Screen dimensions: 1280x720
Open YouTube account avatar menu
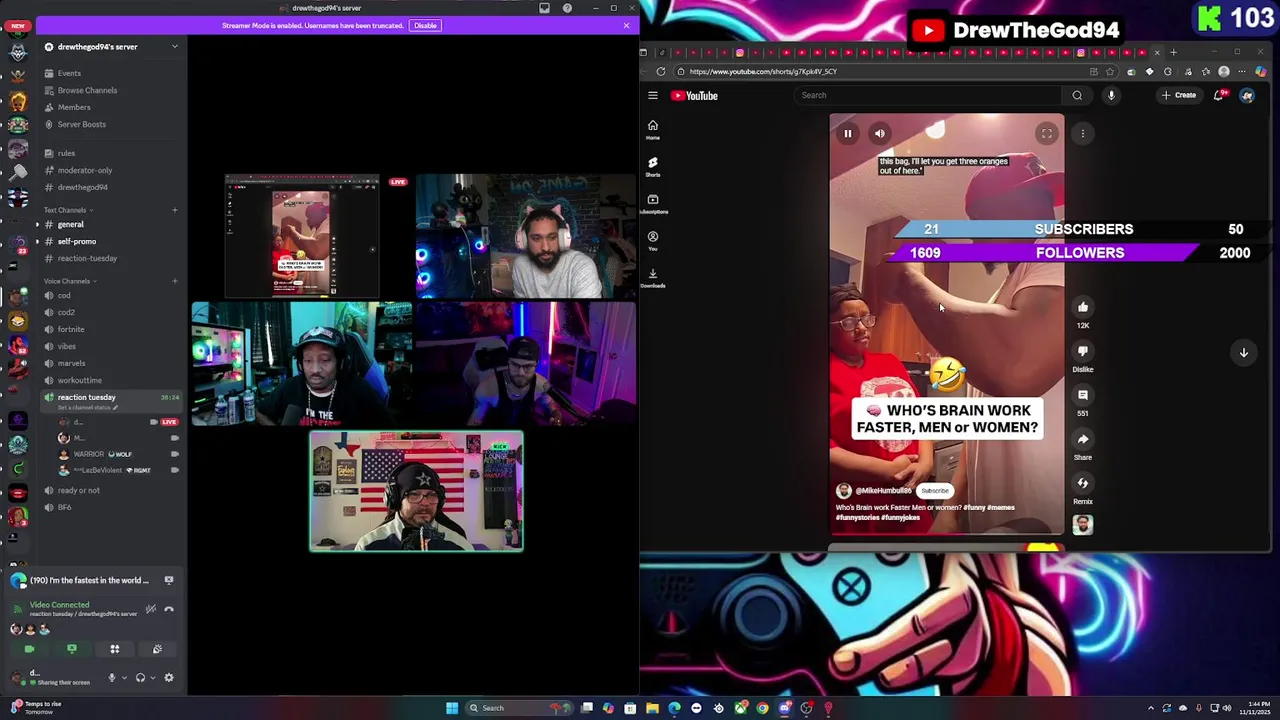click(1247, 96)
